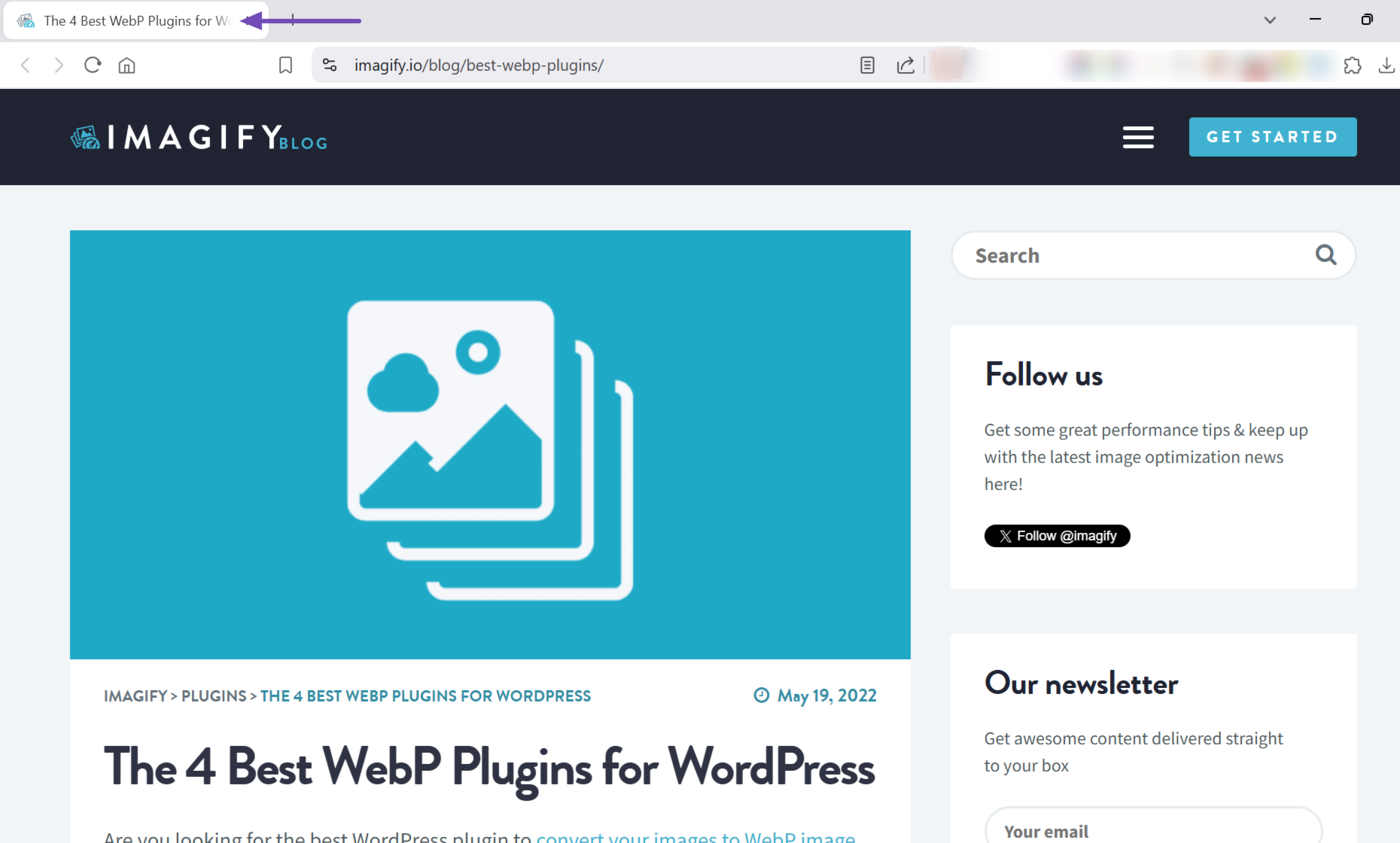
Task: Click the share icon in address bar
Action: pyautogui.click(x=905, y=66)
